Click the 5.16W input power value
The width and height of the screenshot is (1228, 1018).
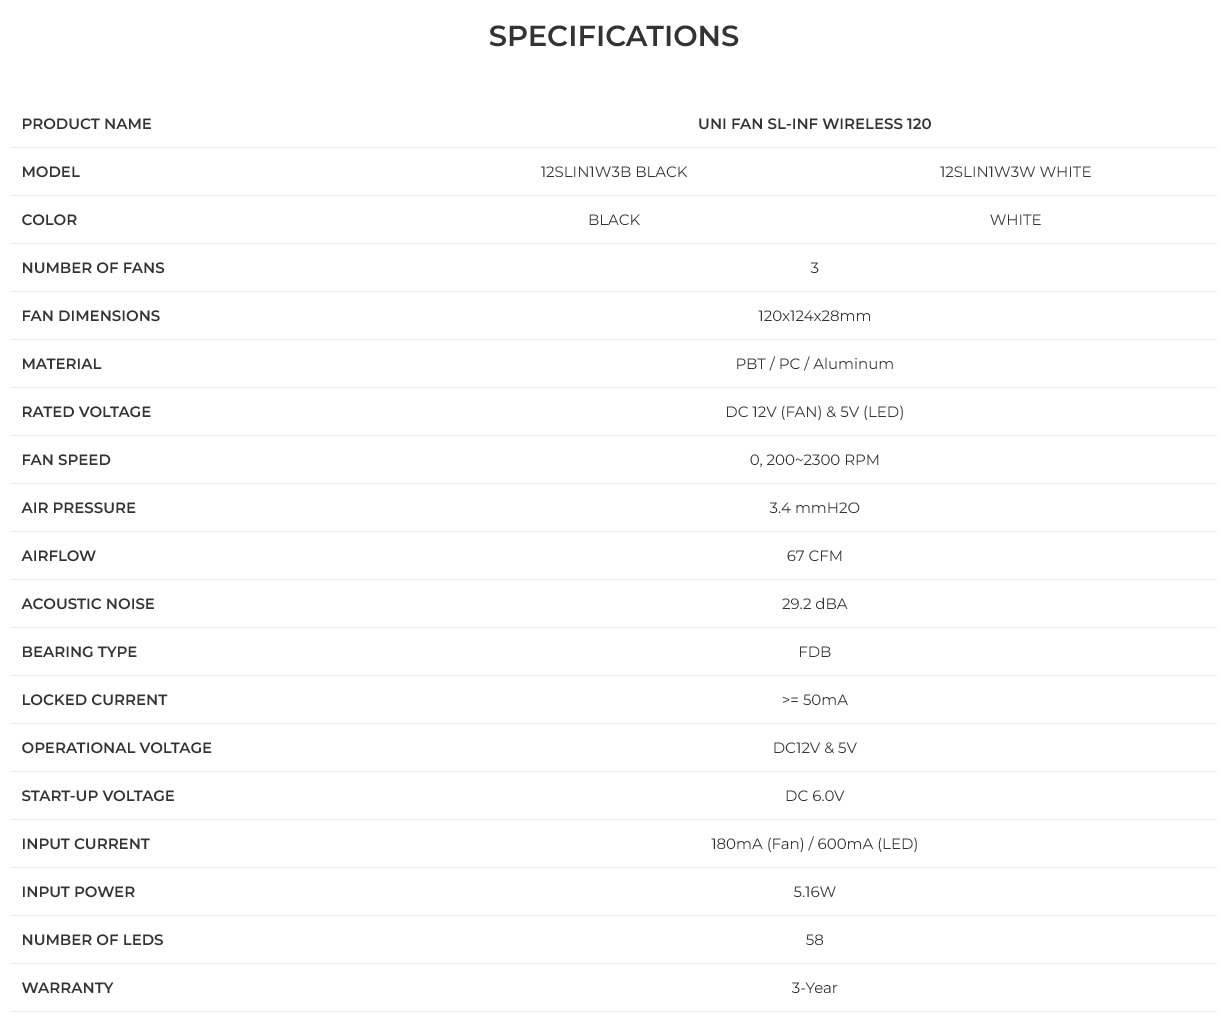[x=814, y=892]
